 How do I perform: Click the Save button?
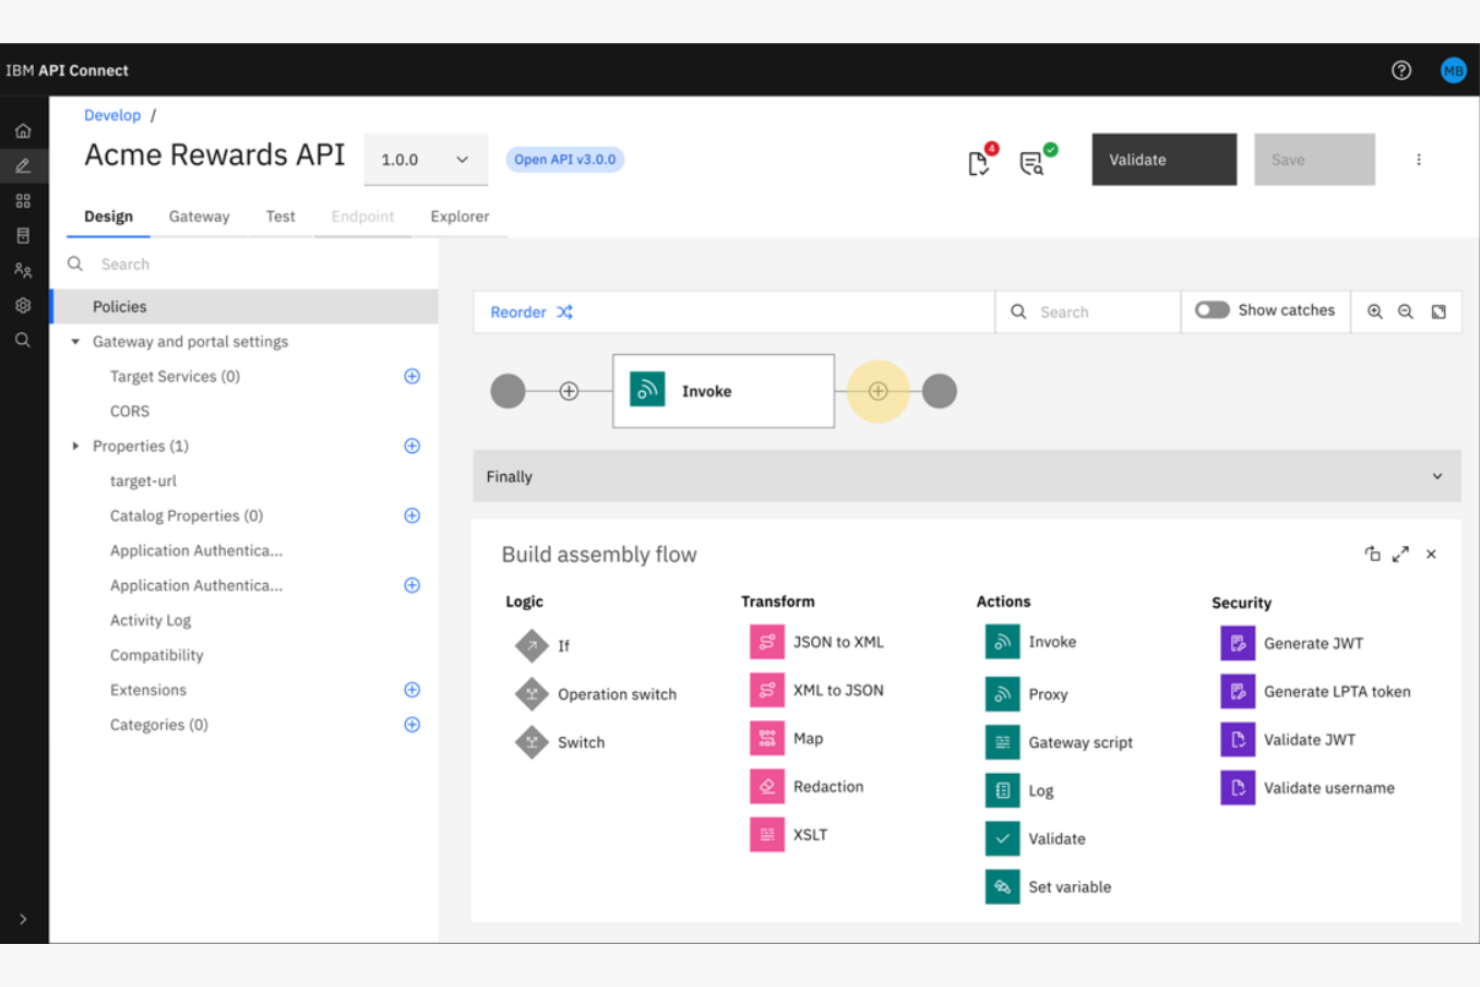(x=1315, y=160)
